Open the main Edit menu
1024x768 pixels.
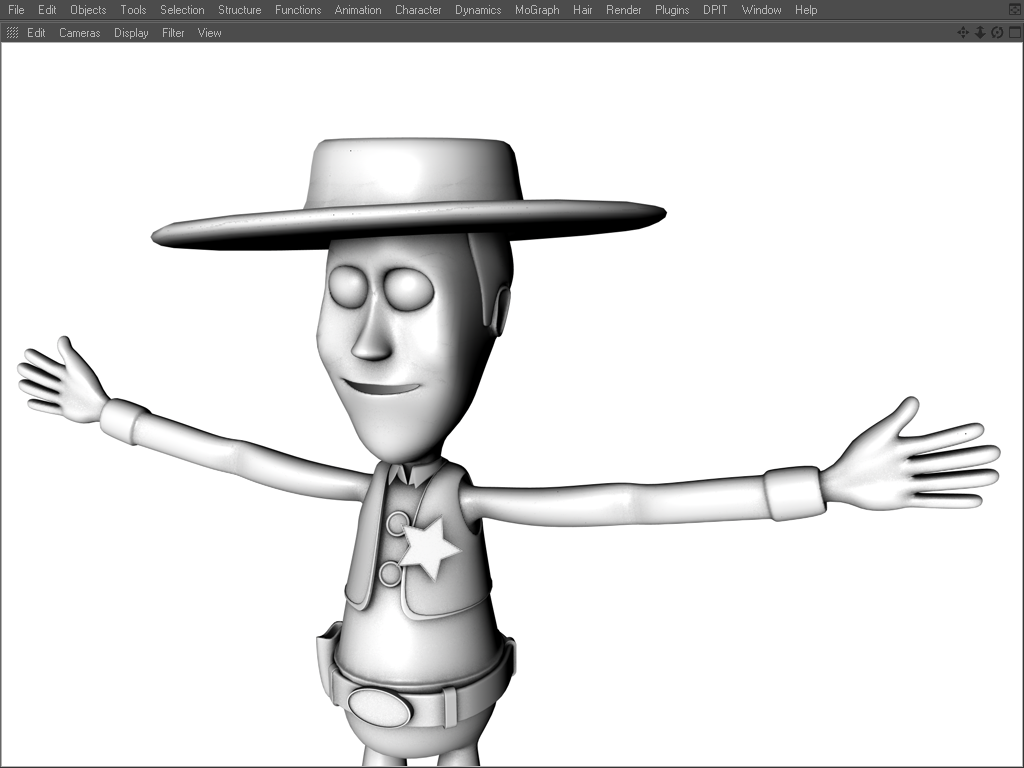[x=47, y=10]
